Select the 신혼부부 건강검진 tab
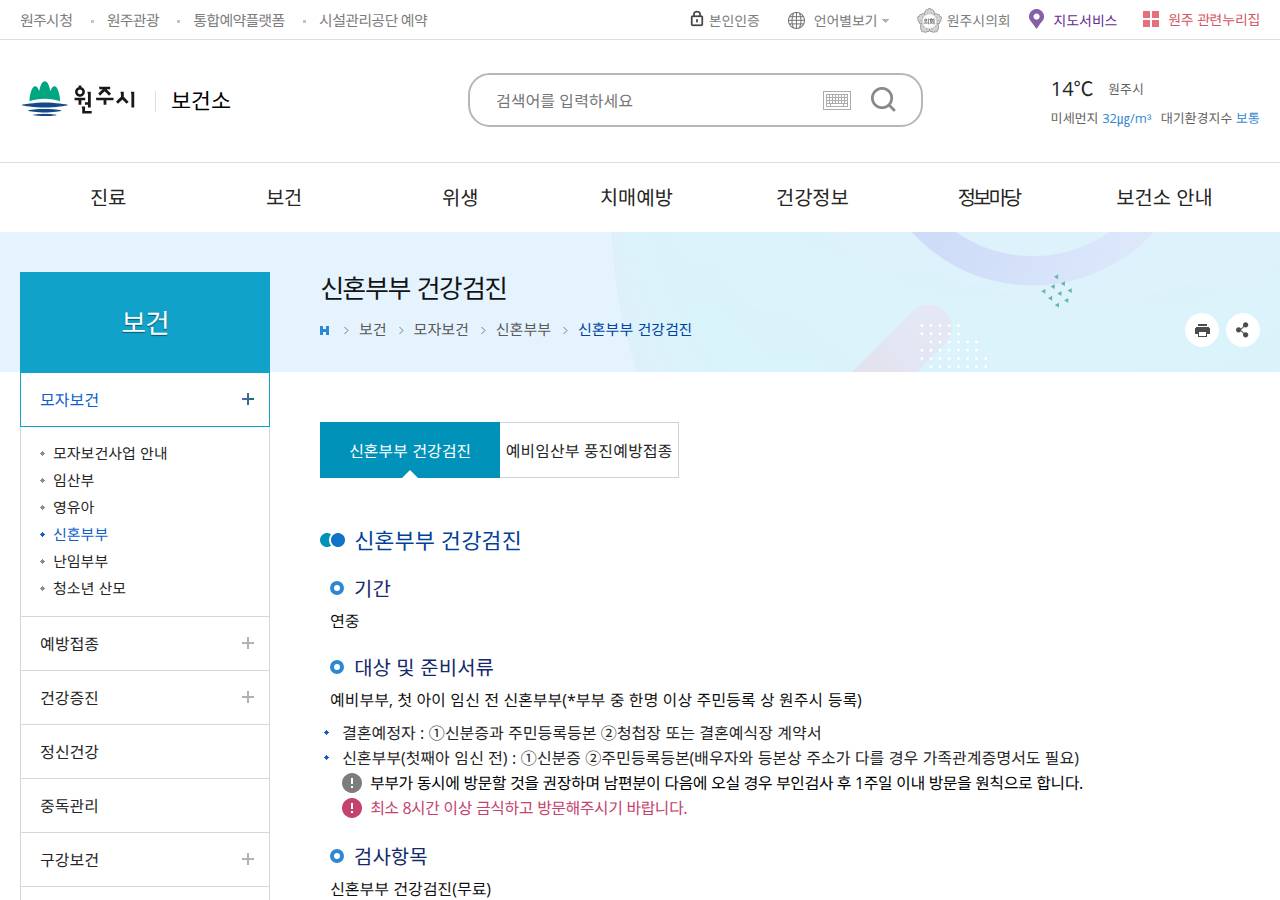 point(410,450)
